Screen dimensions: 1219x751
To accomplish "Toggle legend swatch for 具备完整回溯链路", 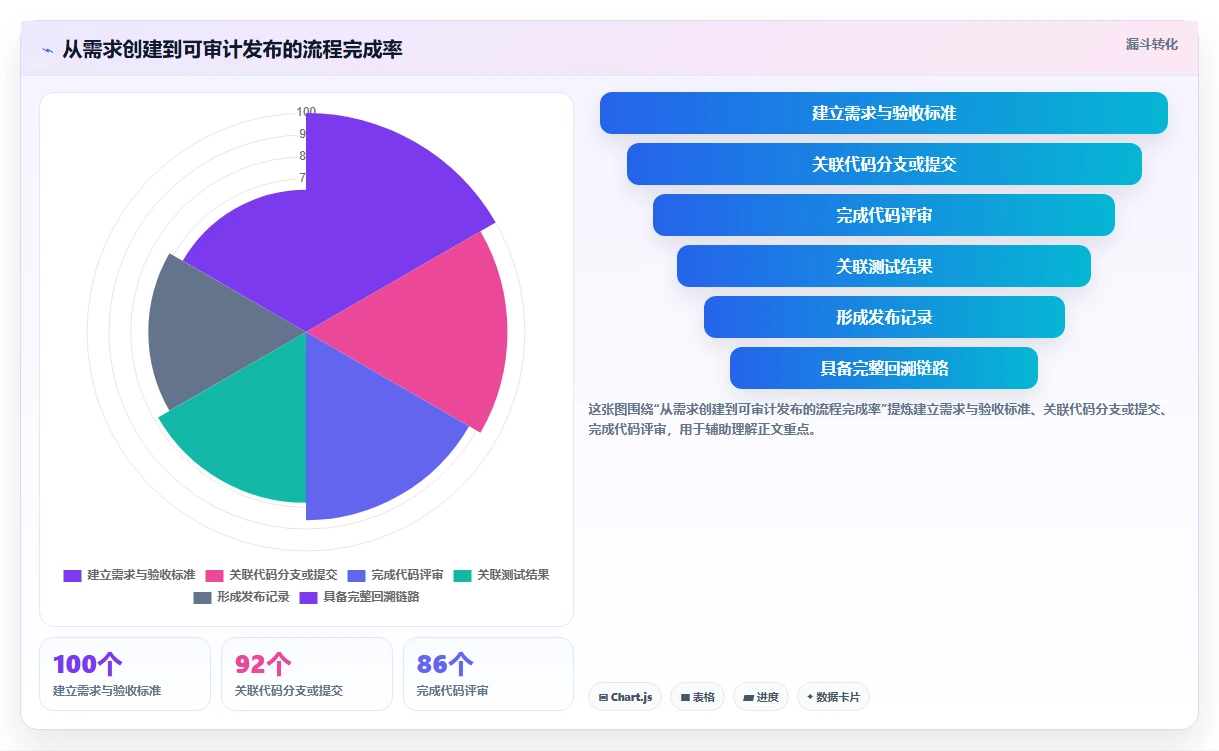I will tap(308, 598).
